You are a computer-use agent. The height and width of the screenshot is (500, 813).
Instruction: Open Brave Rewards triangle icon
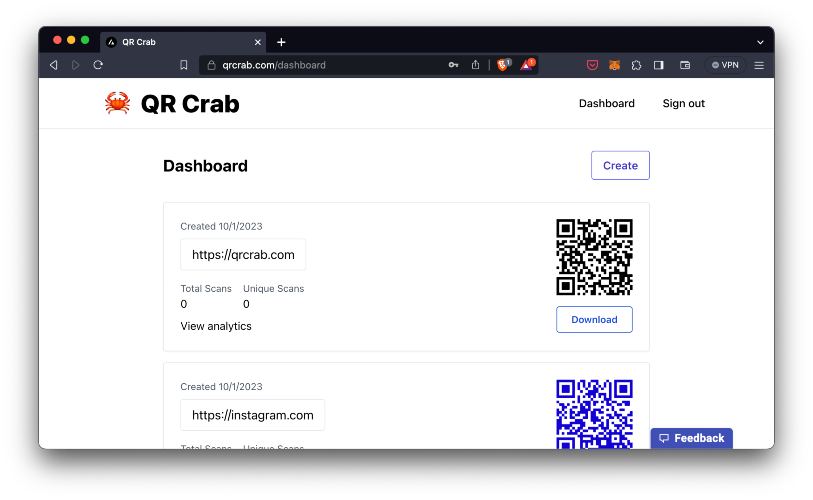point(527,65)
